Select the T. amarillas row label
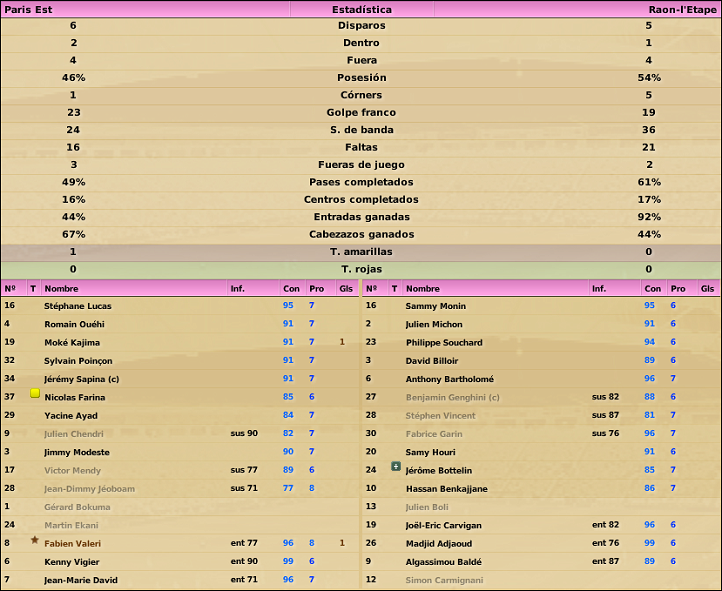 (x=361, y=252)
